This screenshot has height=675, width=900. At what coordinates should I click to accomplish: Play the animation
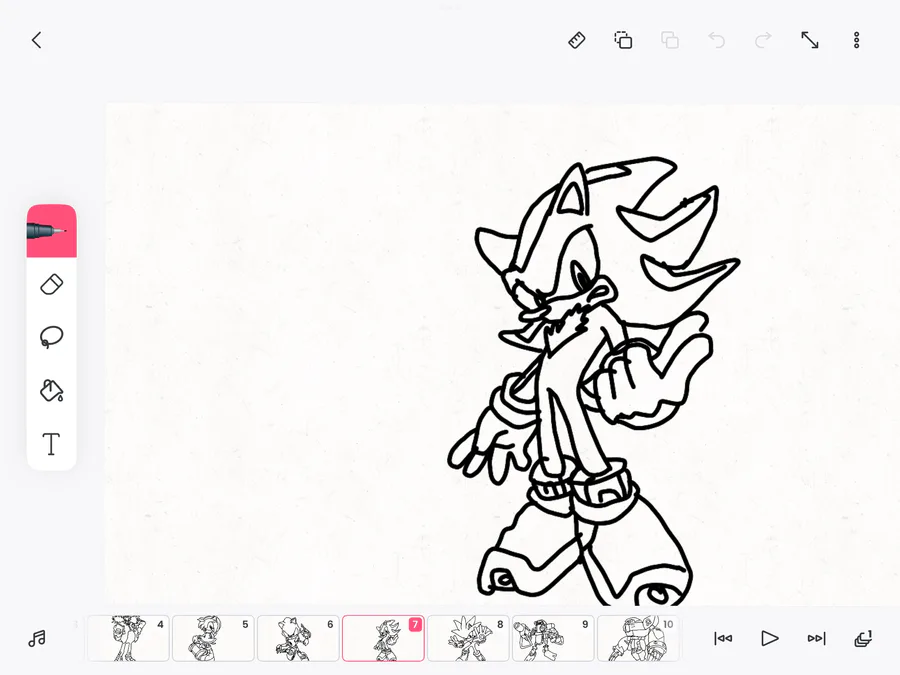point(770,638)
